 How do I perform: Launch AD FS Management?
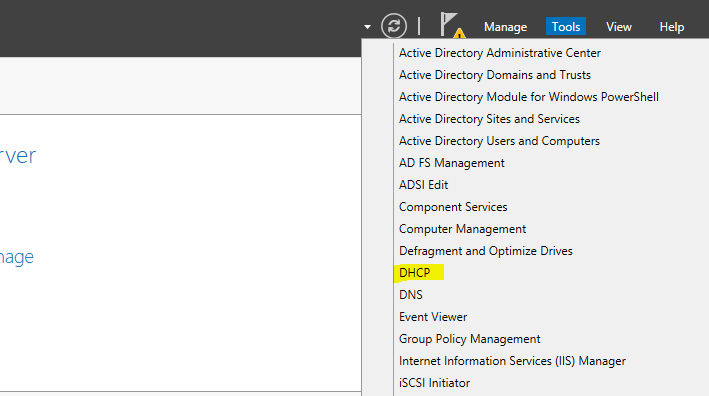point(451,163)
